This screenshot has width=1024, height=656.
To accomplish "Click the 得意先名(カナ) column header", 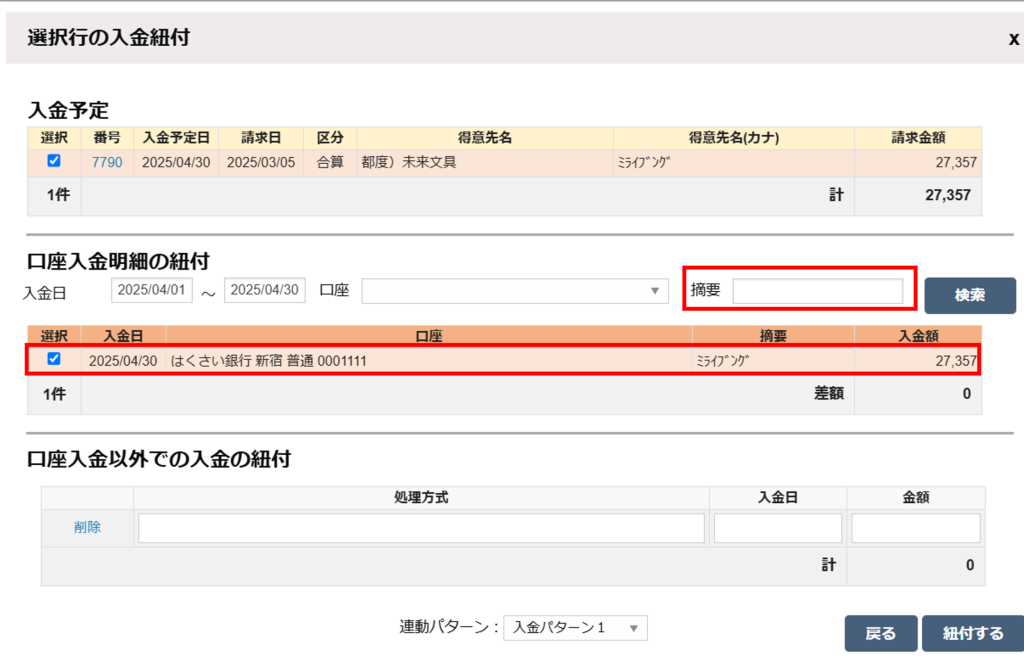I will 733,138.
